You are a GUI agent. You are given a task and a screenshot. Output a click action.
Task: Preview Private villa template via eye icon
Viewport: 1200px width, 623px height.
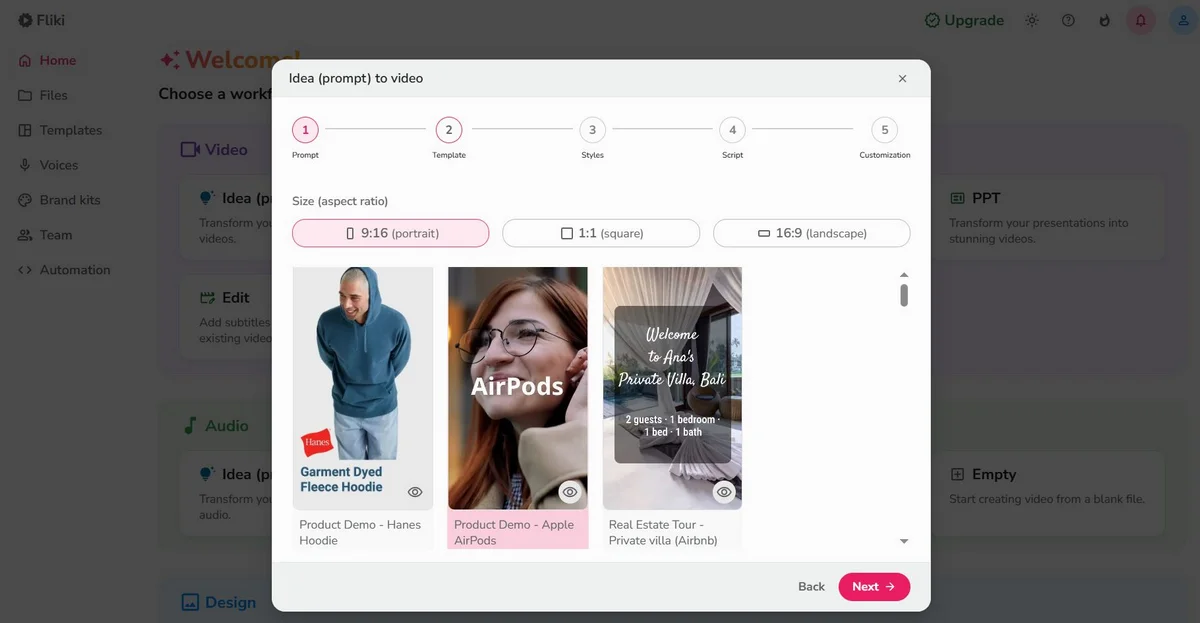[x=725, y=492]
